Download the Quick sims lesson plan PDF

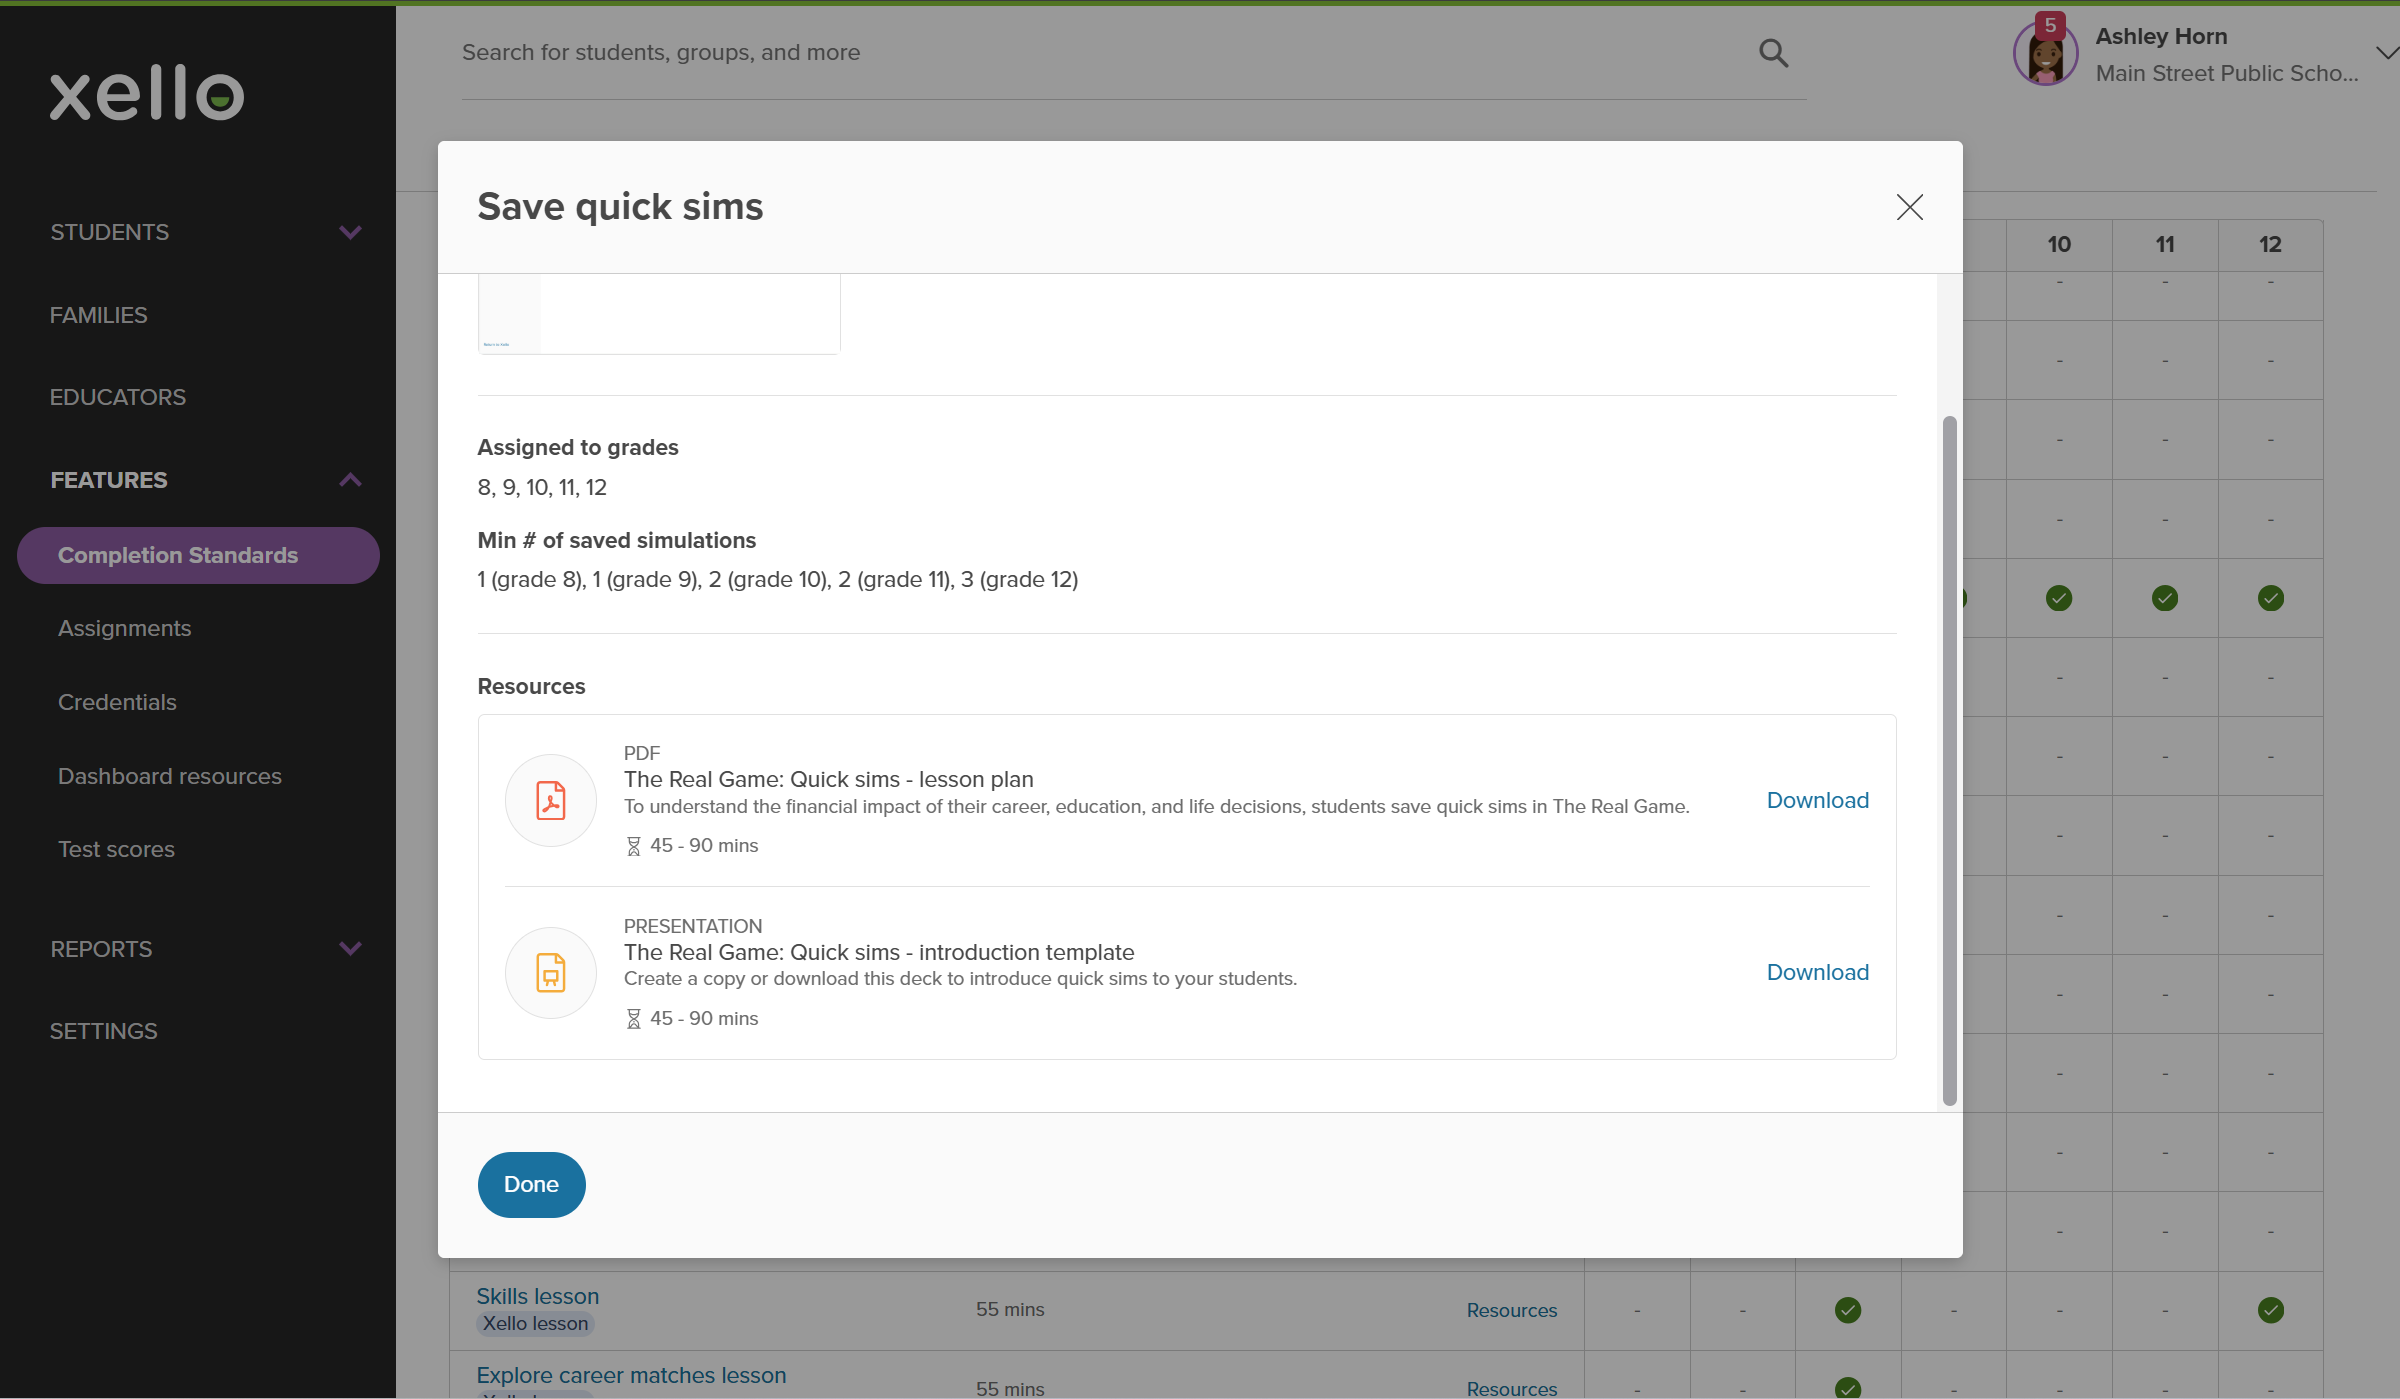pos(1817,799)
